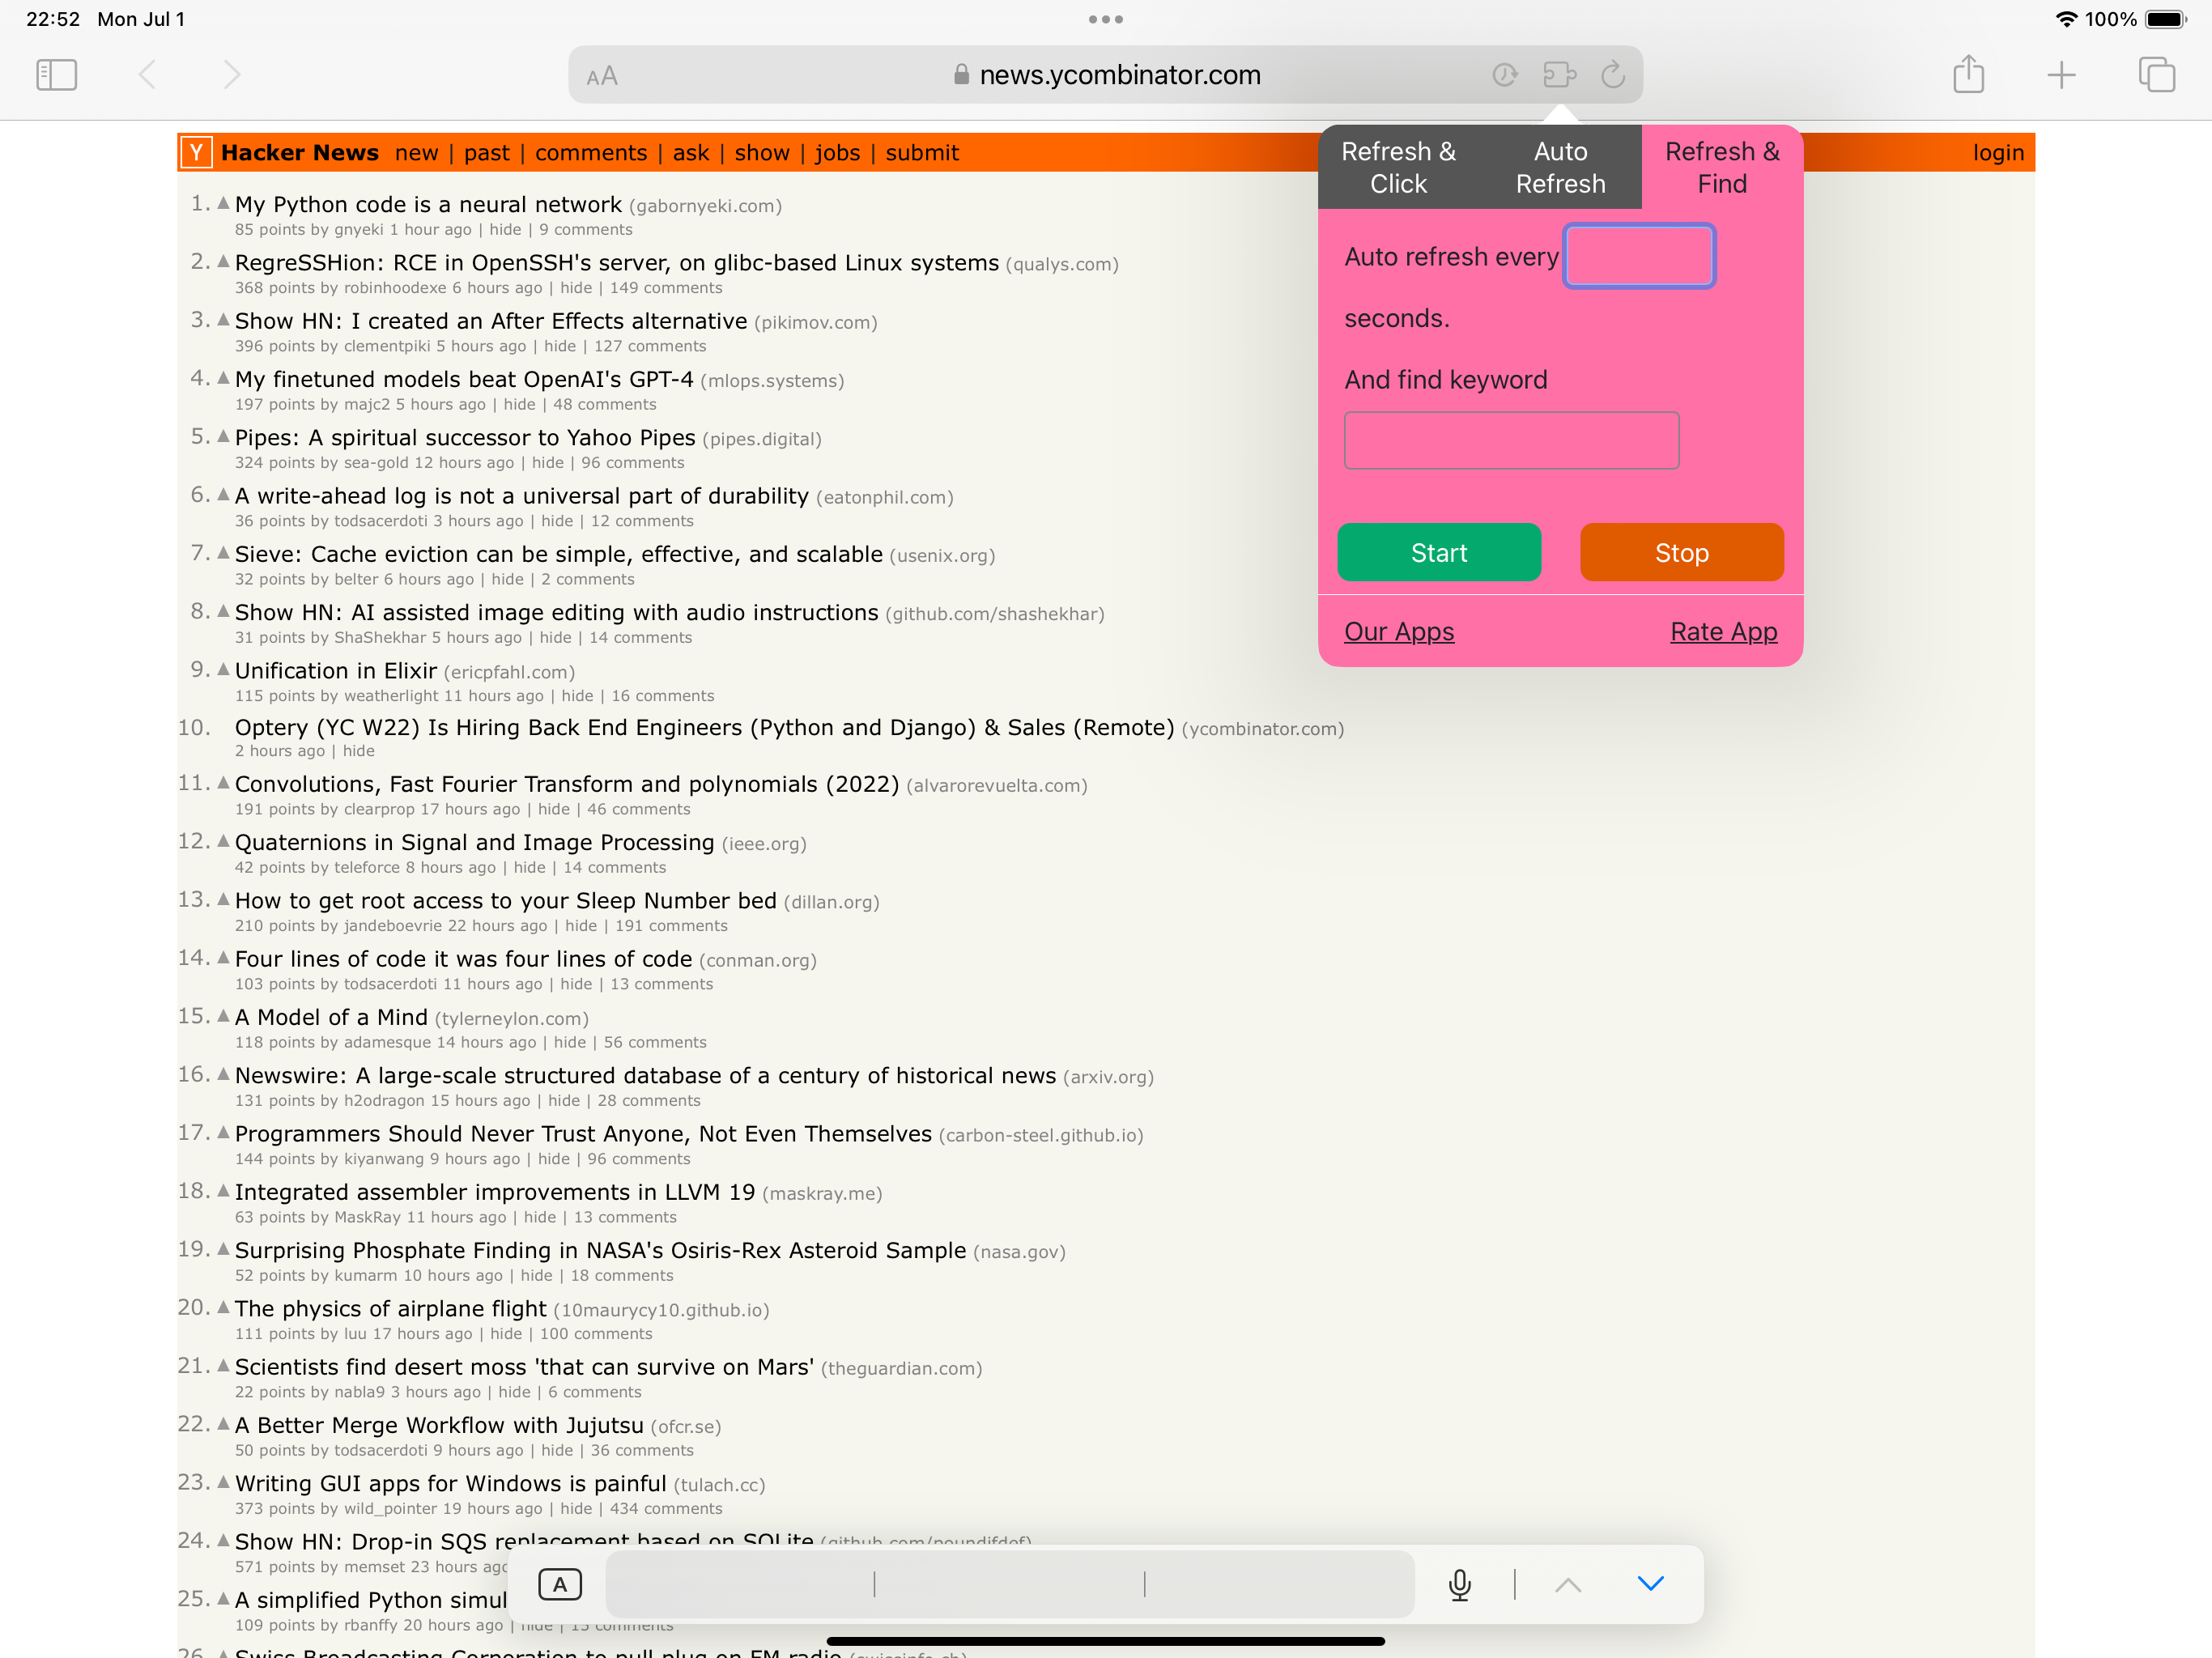
Task: Open the 'new' section in Hacker News
Action: [416, 153]
